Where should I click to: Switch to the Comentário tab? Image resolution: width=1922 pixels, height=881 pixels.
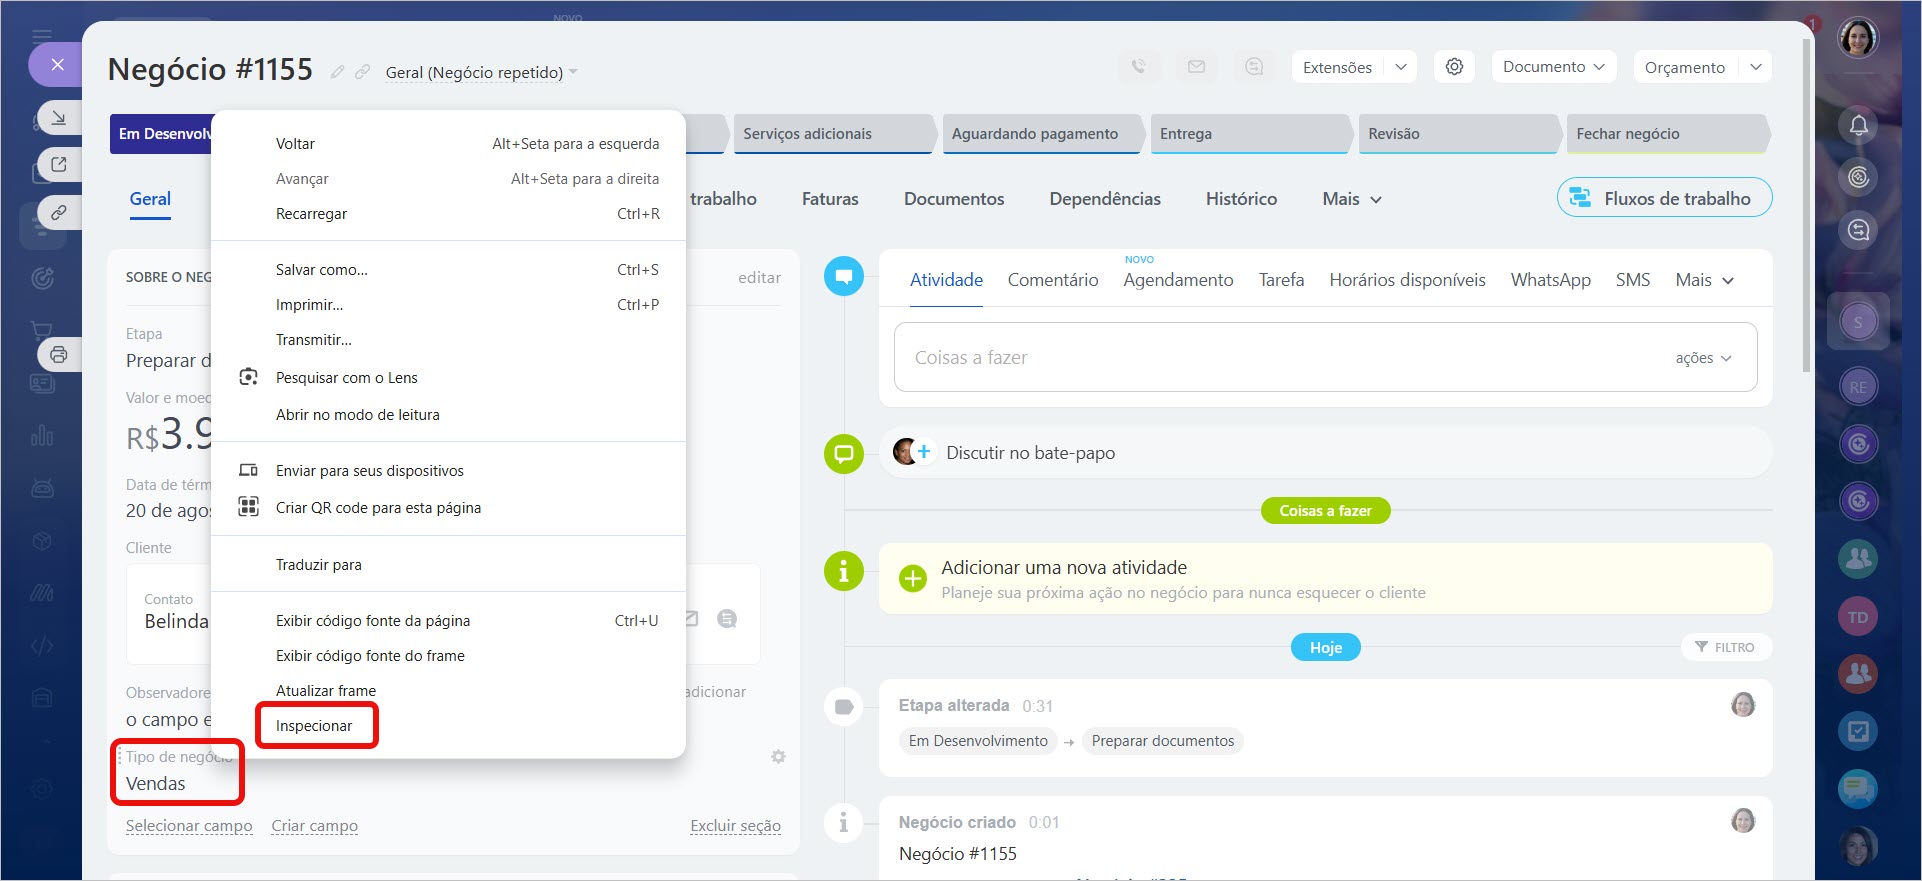(x=1052, y=280)
